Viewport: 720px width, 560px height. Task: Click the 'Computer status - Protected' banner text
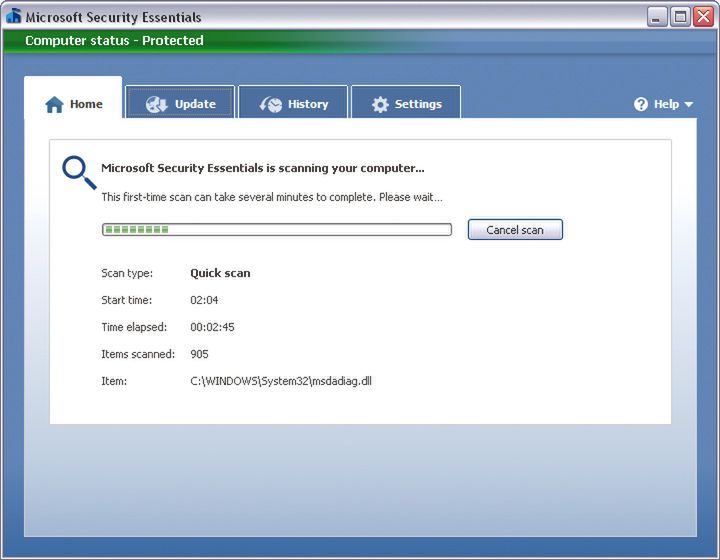point(114,40)
